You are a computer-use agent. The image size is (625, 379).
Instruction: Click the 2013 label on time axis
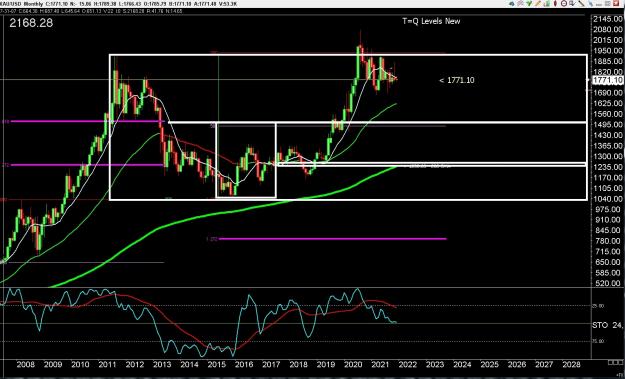[x=162, y=365]
